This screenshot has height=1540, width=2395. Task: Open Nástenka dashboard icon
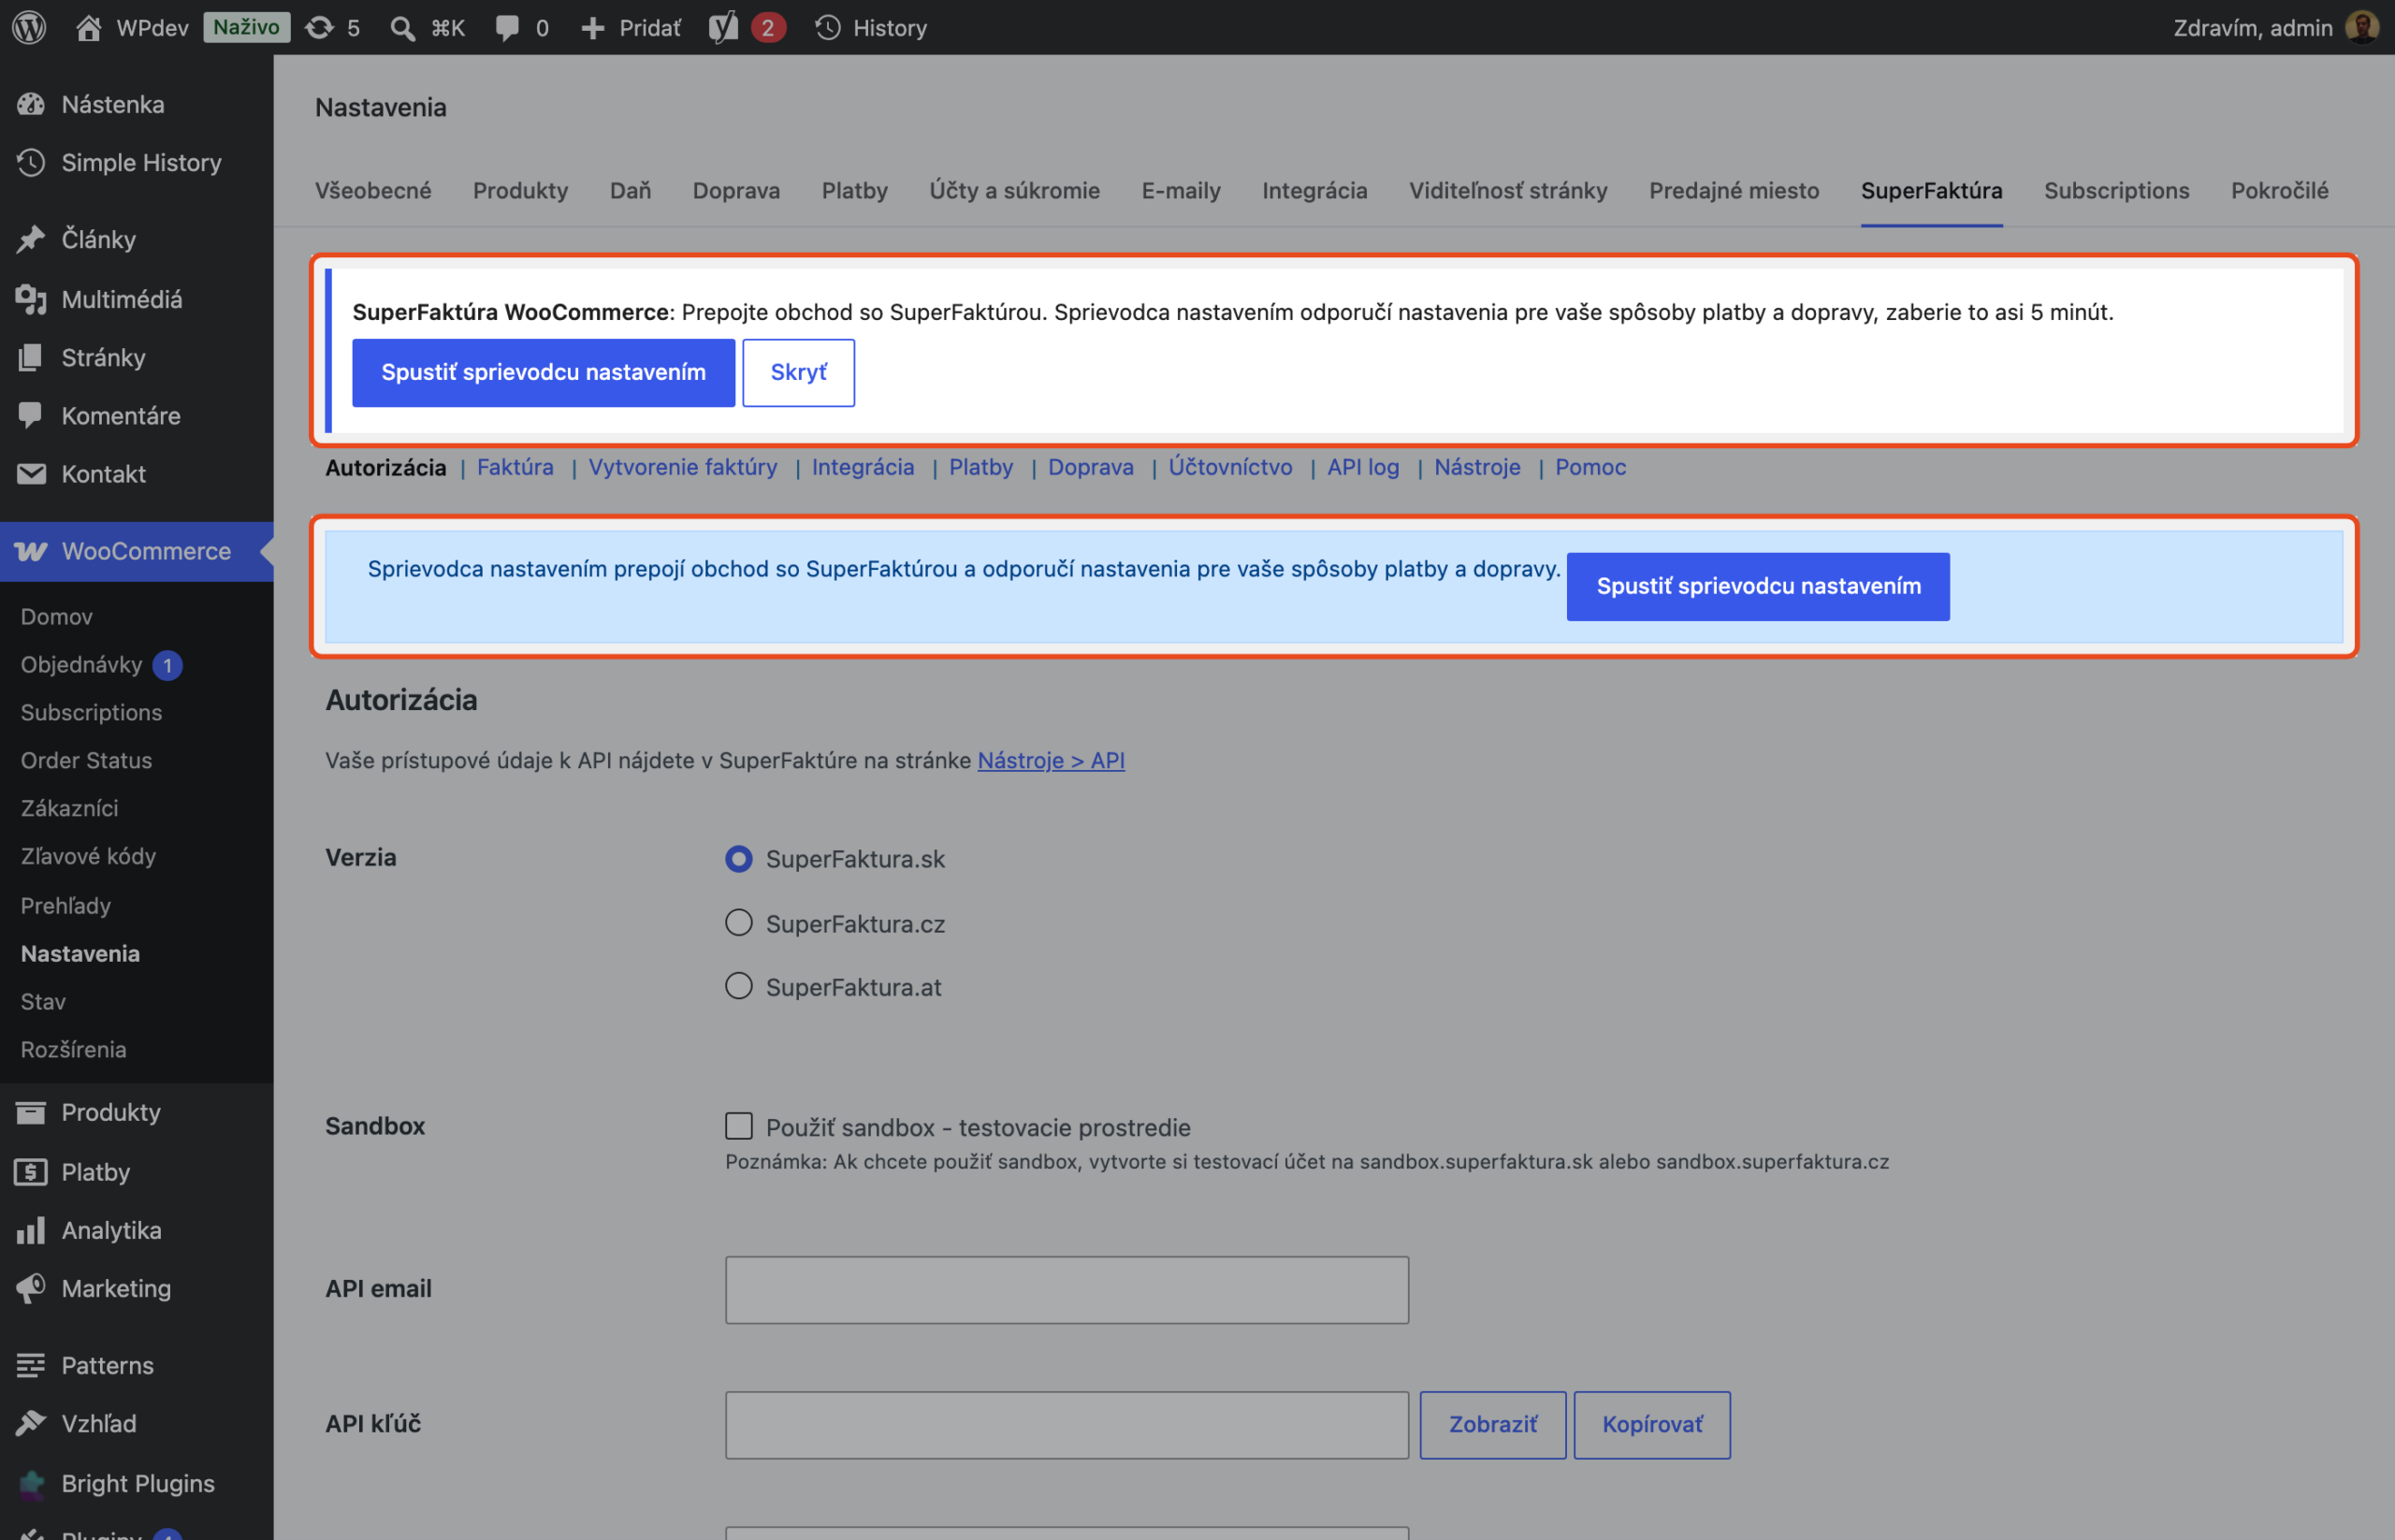coord(31,104)
